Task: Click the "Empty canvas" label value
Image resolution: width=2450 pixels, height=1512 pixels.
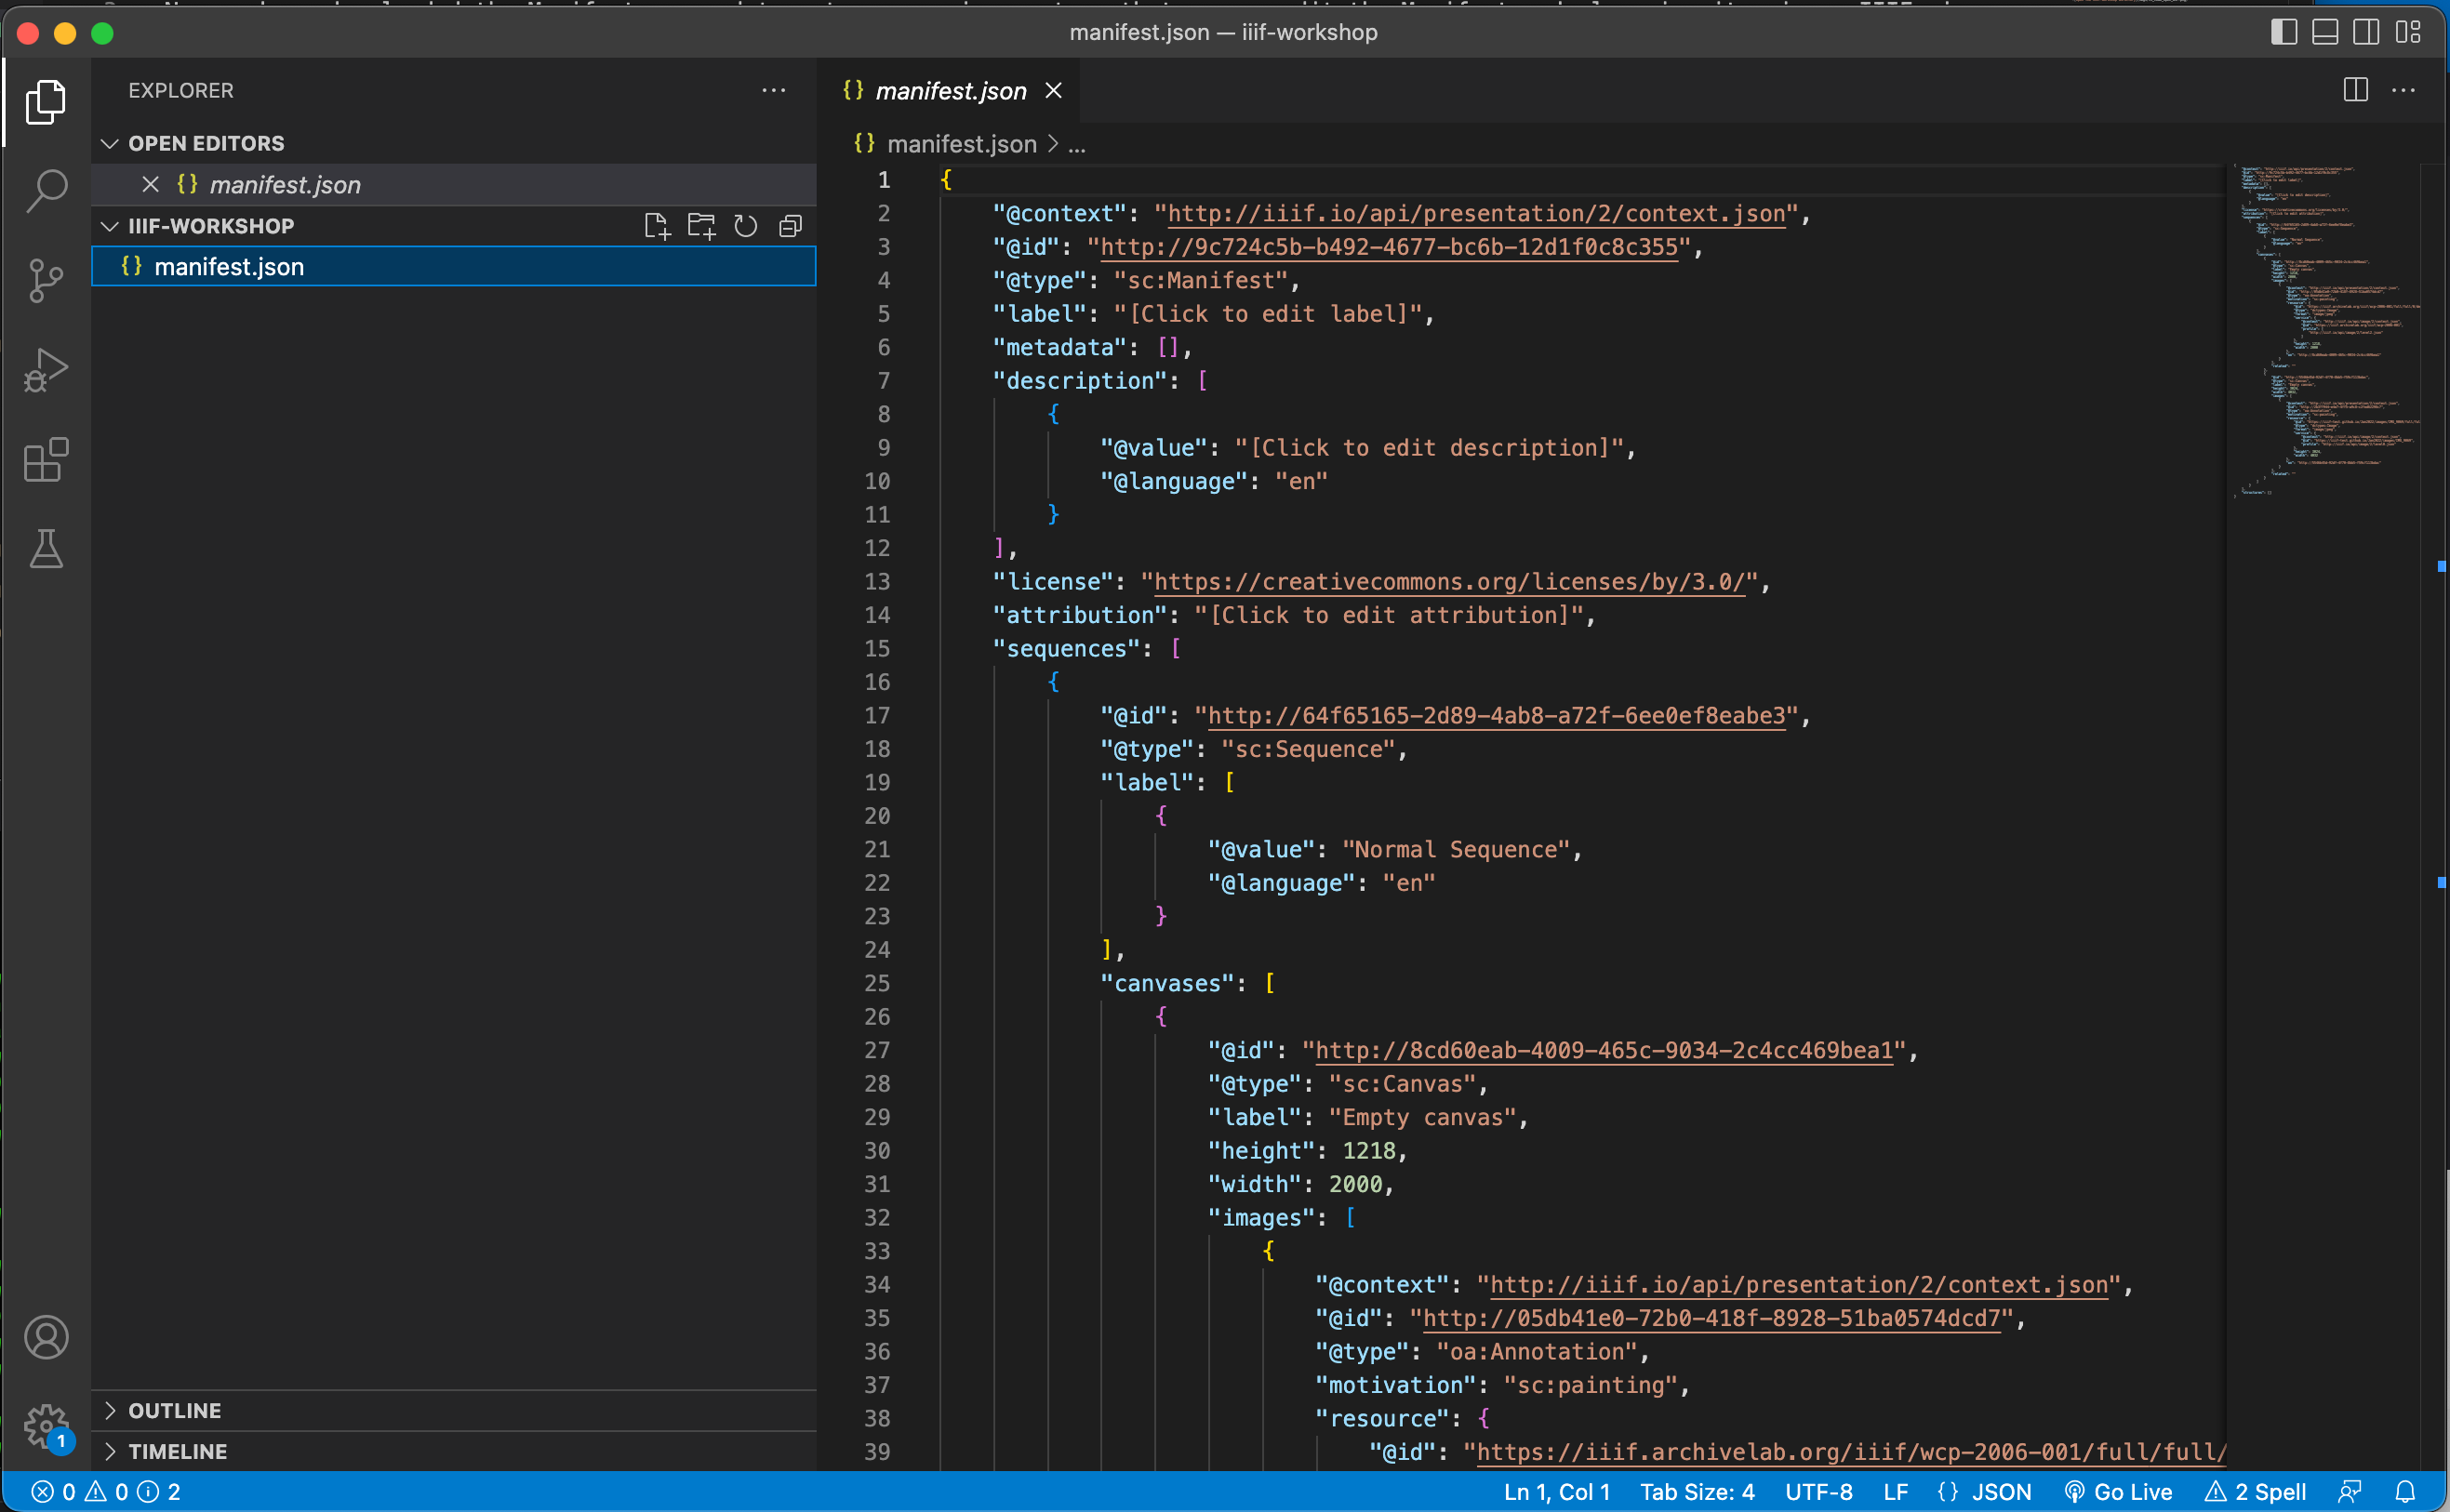Action: (x=1422, y=1117)
